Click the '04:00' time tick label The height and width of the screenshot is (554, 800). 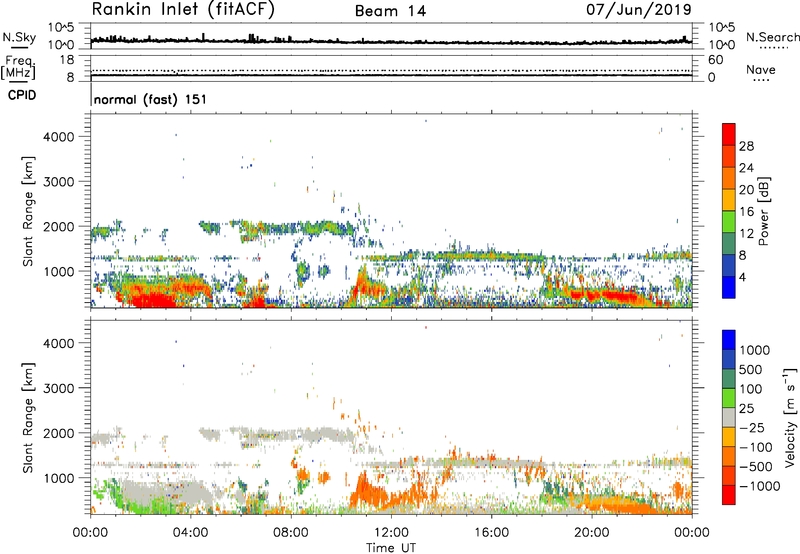191,533
